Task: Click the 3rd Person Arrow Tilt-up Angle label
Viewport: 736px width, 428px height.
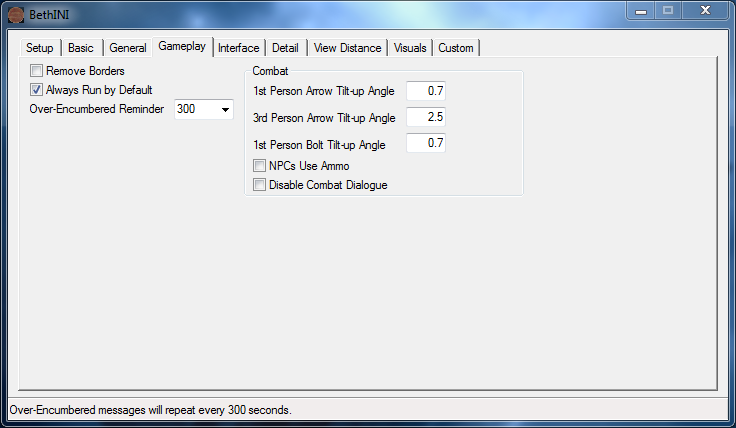Action: click(x=324, y=118)
